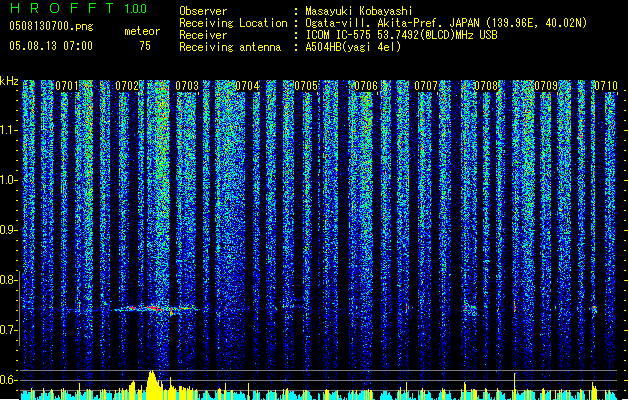Click the 0709 time marker

coord(546,86)
